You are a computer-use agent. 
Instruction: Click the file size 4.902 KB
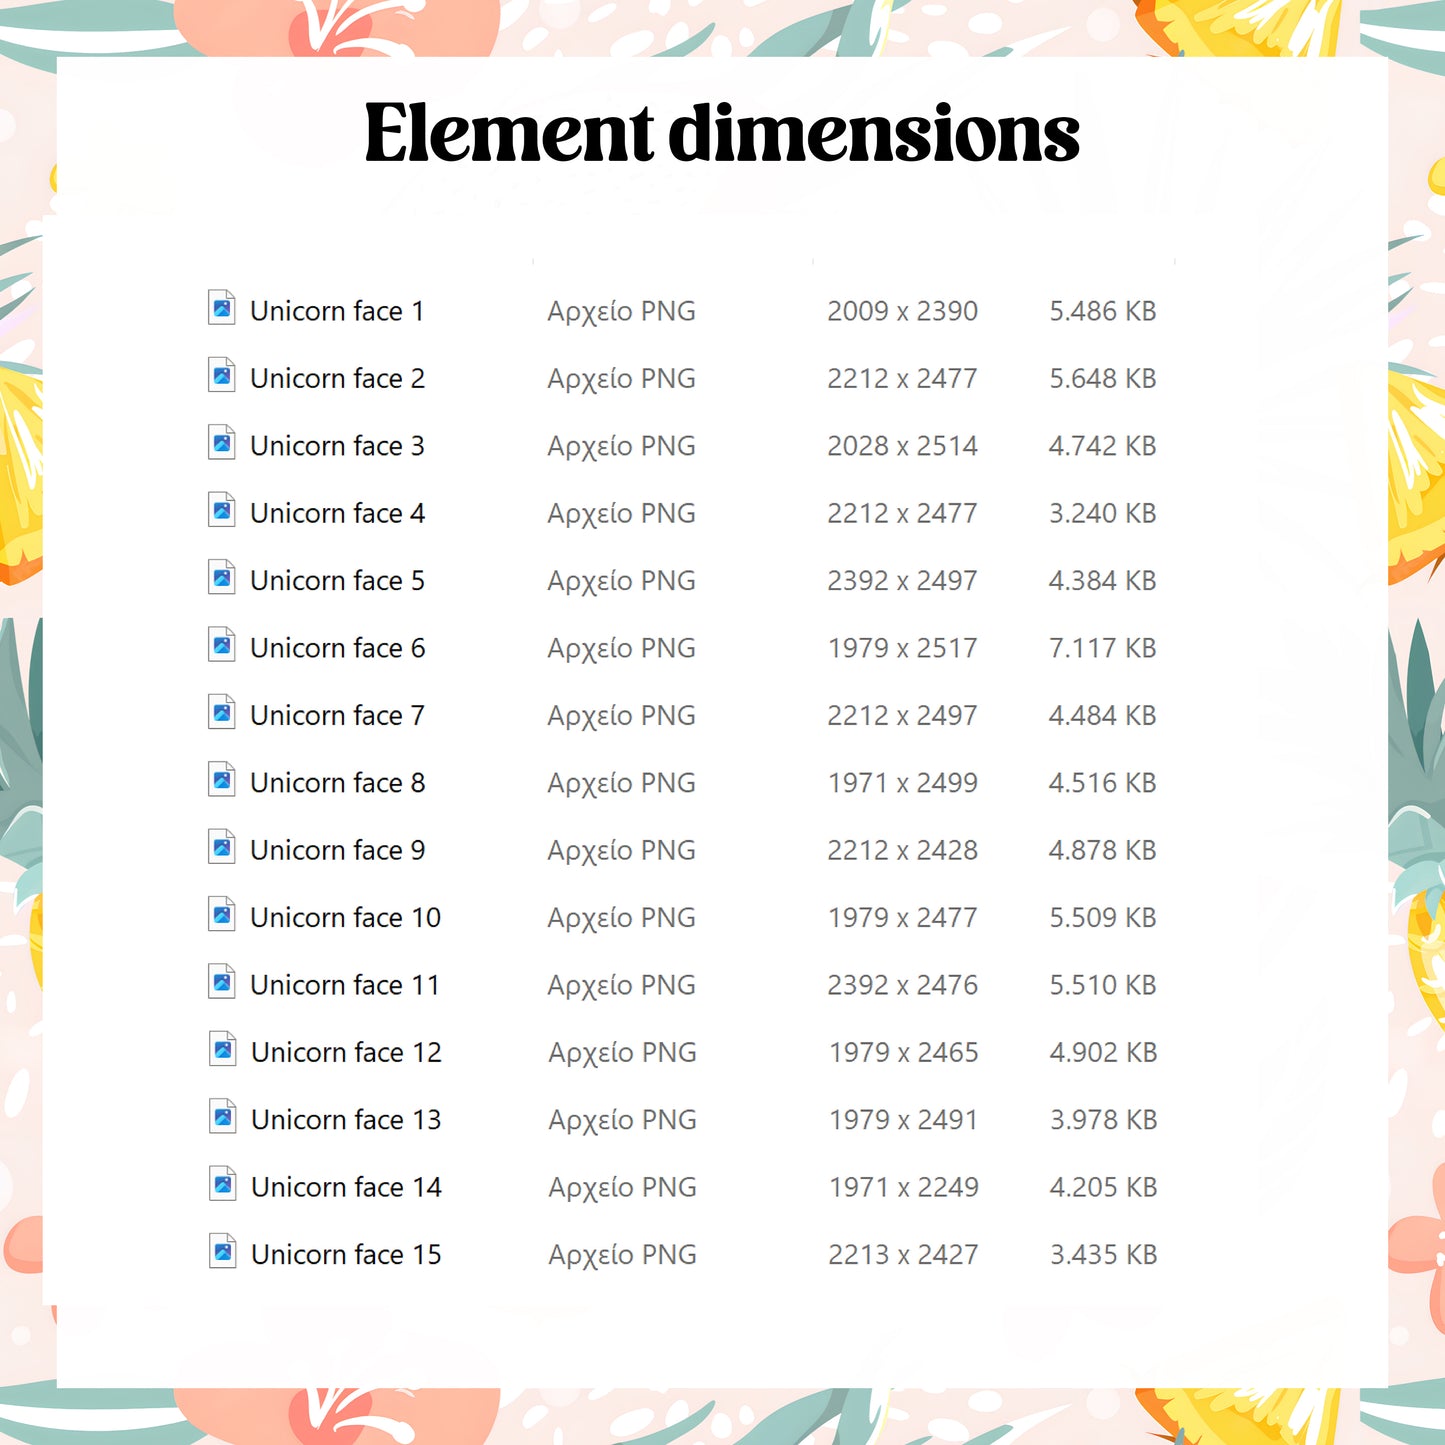tap(1103, 1052)
